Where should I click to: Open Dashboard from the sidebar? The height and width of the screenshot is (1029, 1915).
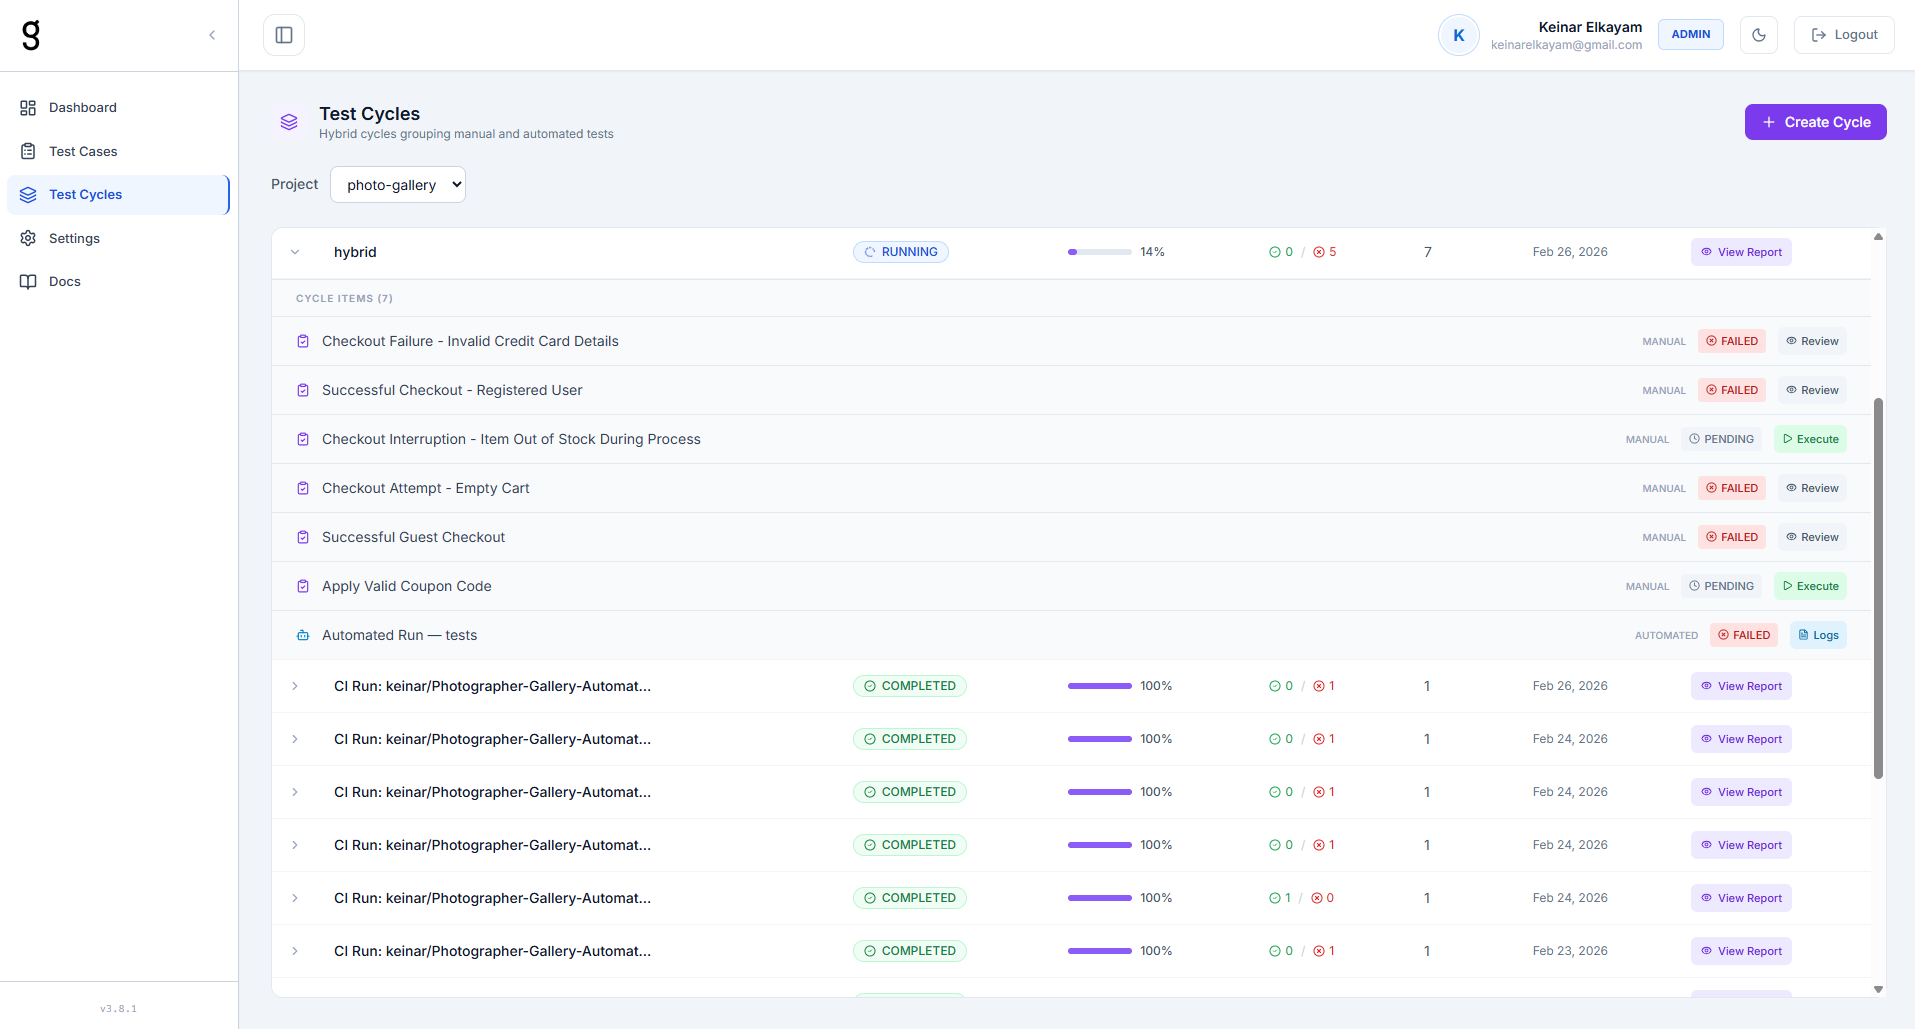click(x=83, y=108)
